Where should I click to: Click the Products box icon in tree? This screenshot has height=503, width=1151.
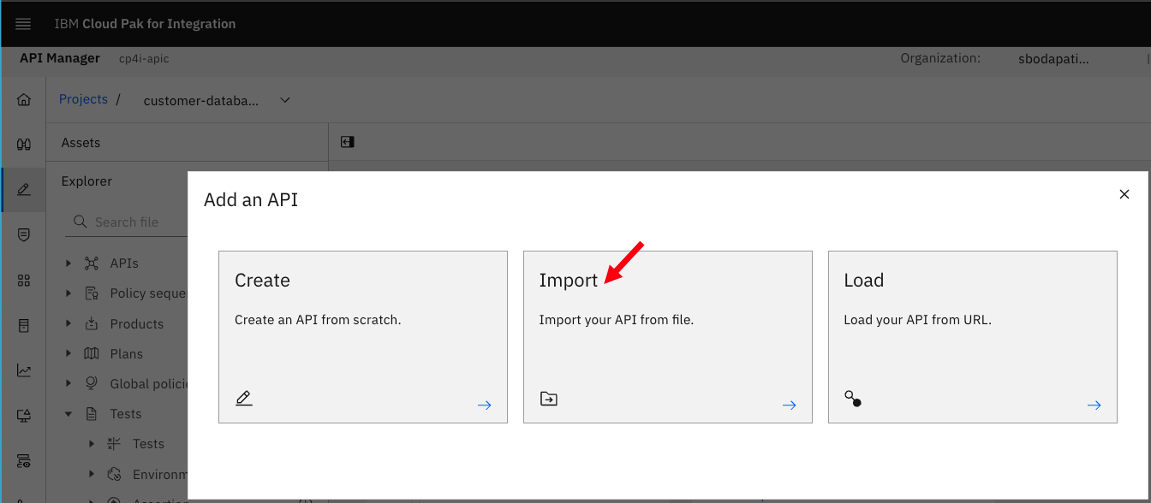click(92, 323)
